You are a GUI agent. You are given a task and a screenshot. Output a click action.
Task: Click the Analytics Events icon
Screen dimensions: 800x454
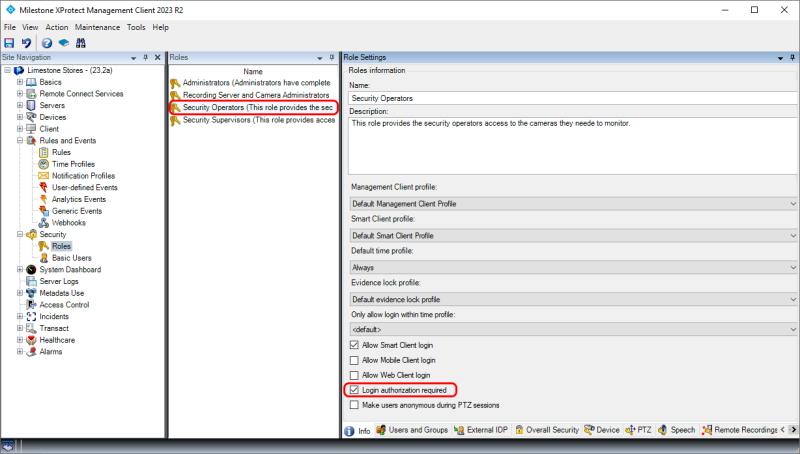pyautogui.click(x=44, y=199)
